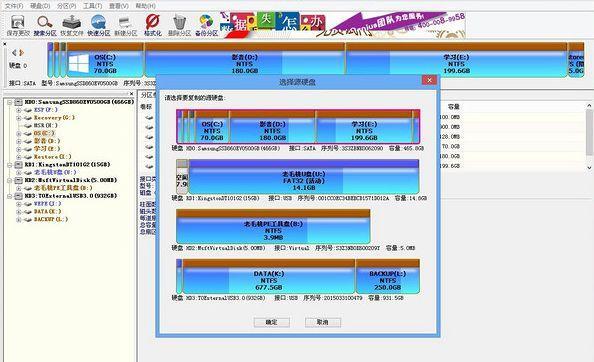Select the BACKUP(L:) 250.0GB partition in dialog
The image size is (594, 362).
(388, 276)
